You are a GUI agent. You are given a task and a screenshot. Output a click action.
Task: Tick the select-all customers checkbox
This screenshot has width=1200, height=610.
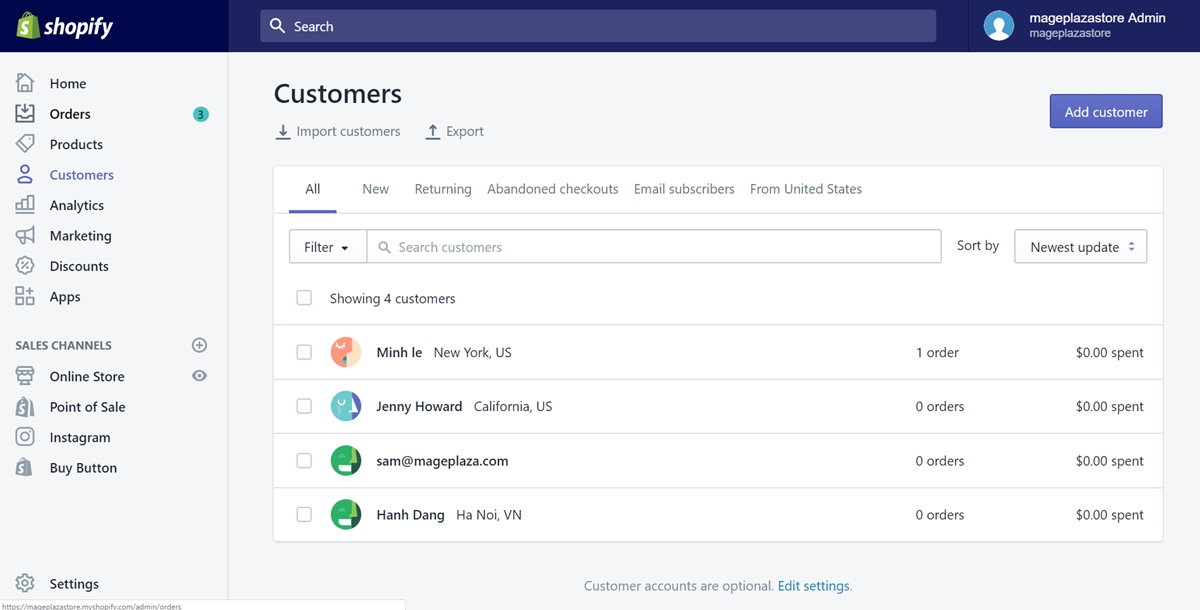coord(304,298)
